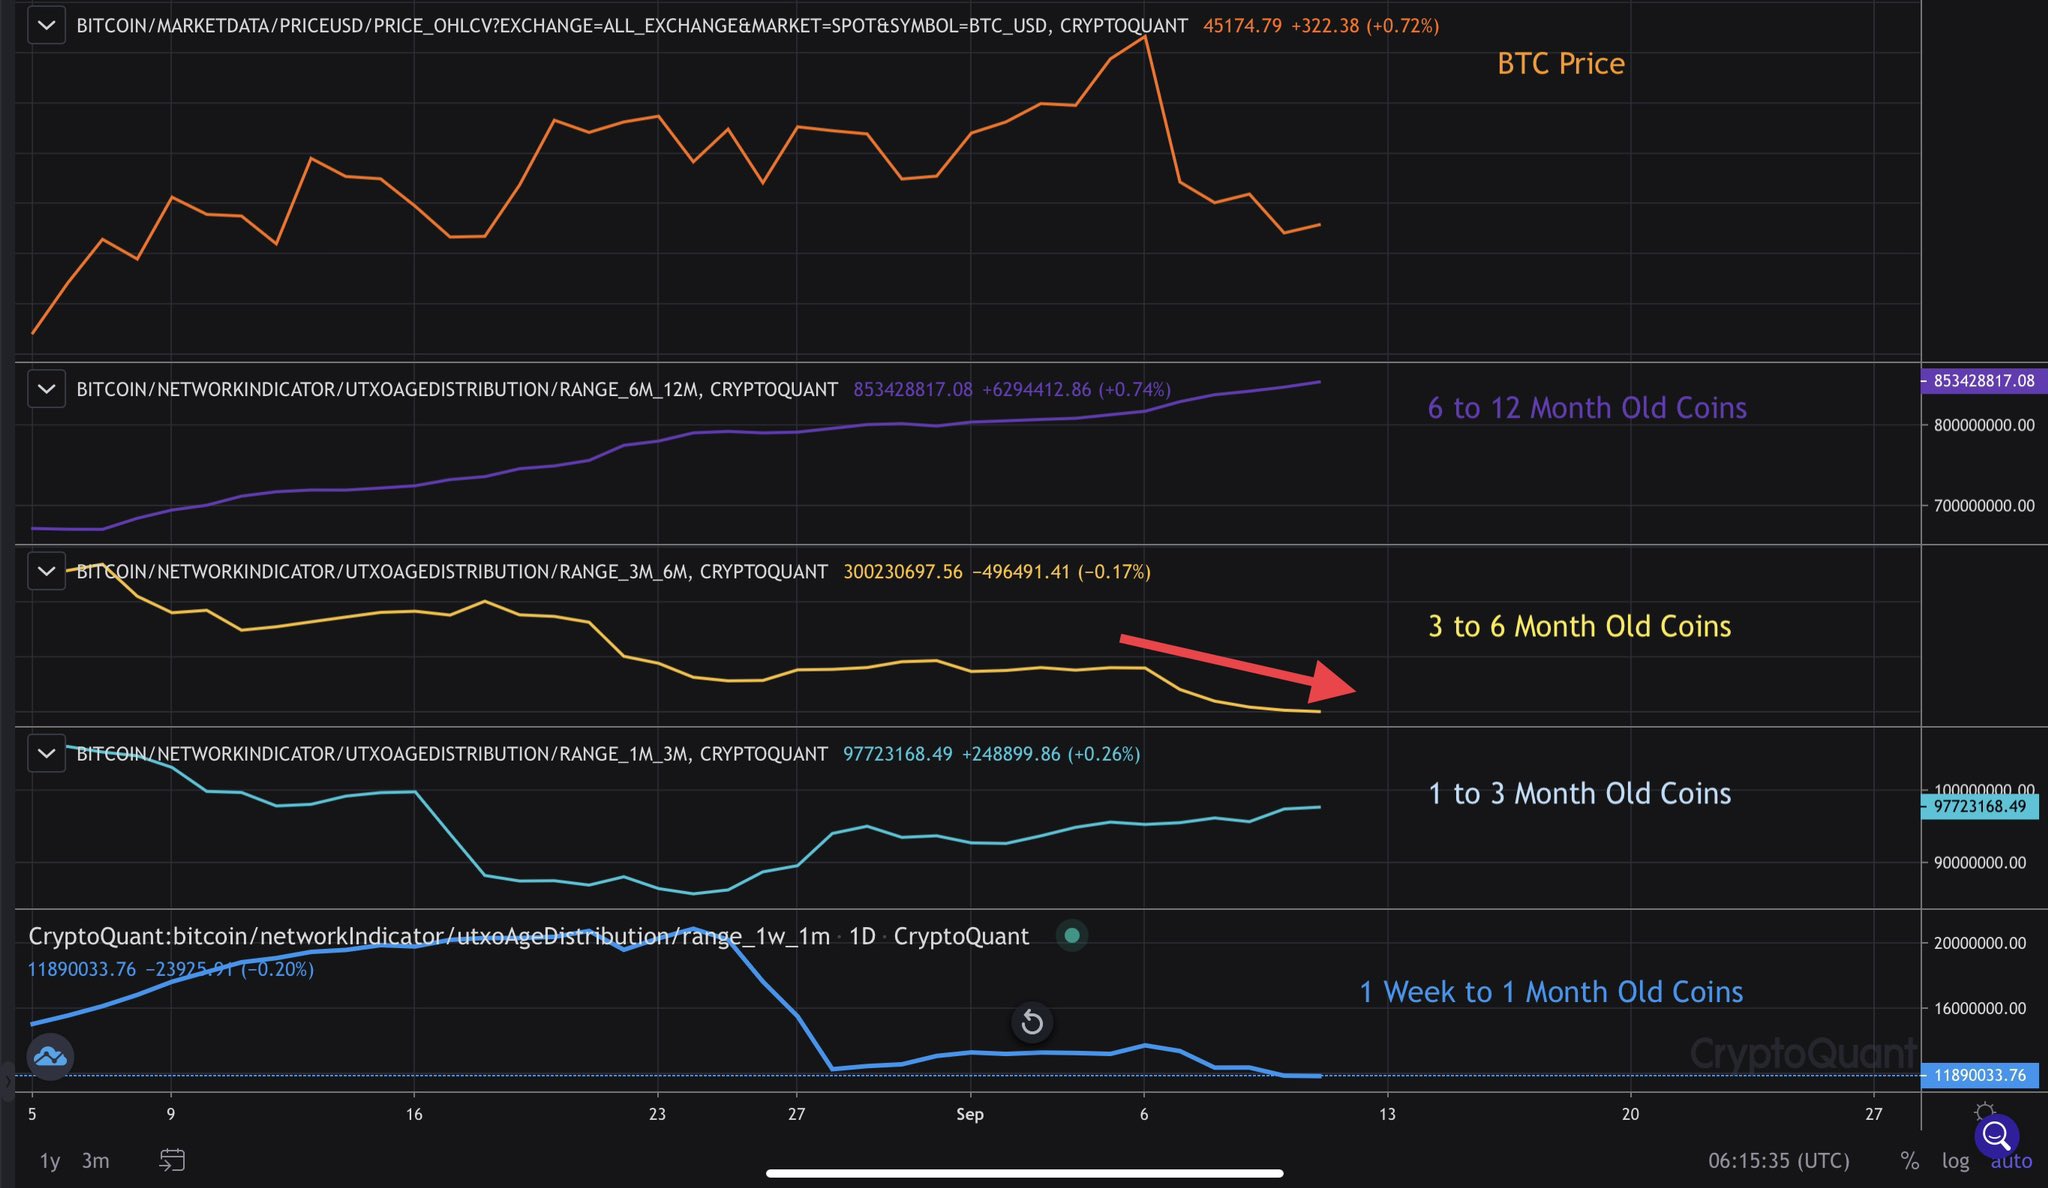Toggle auto scale mode

click(2011, 1161)
